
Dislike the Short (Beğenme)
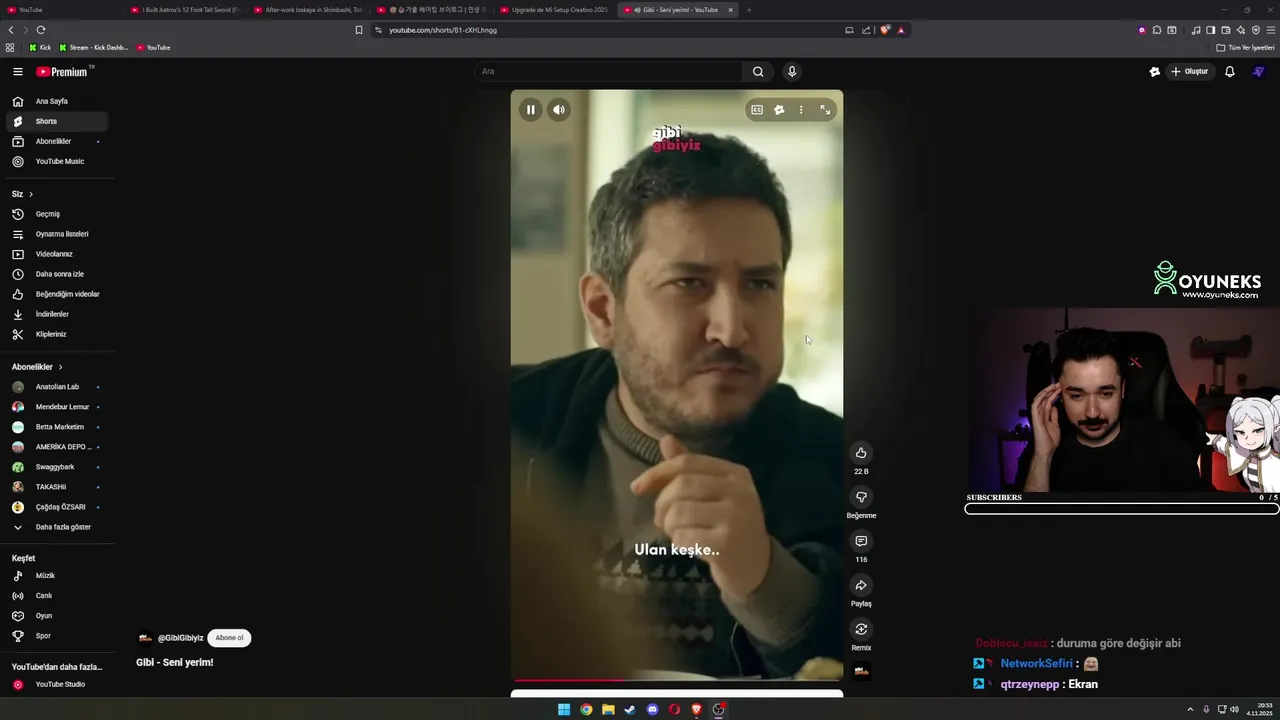pos(861,497)
